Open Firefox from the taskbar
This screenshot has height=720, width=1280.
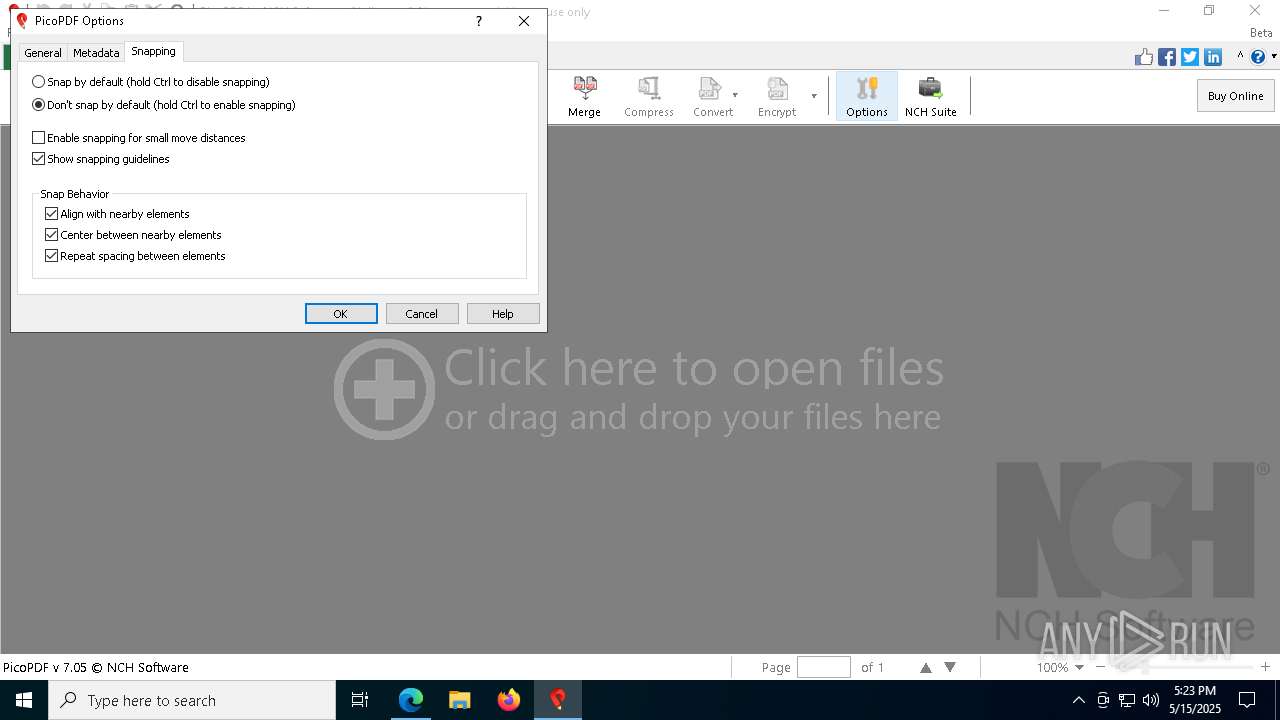pos(509,700)
